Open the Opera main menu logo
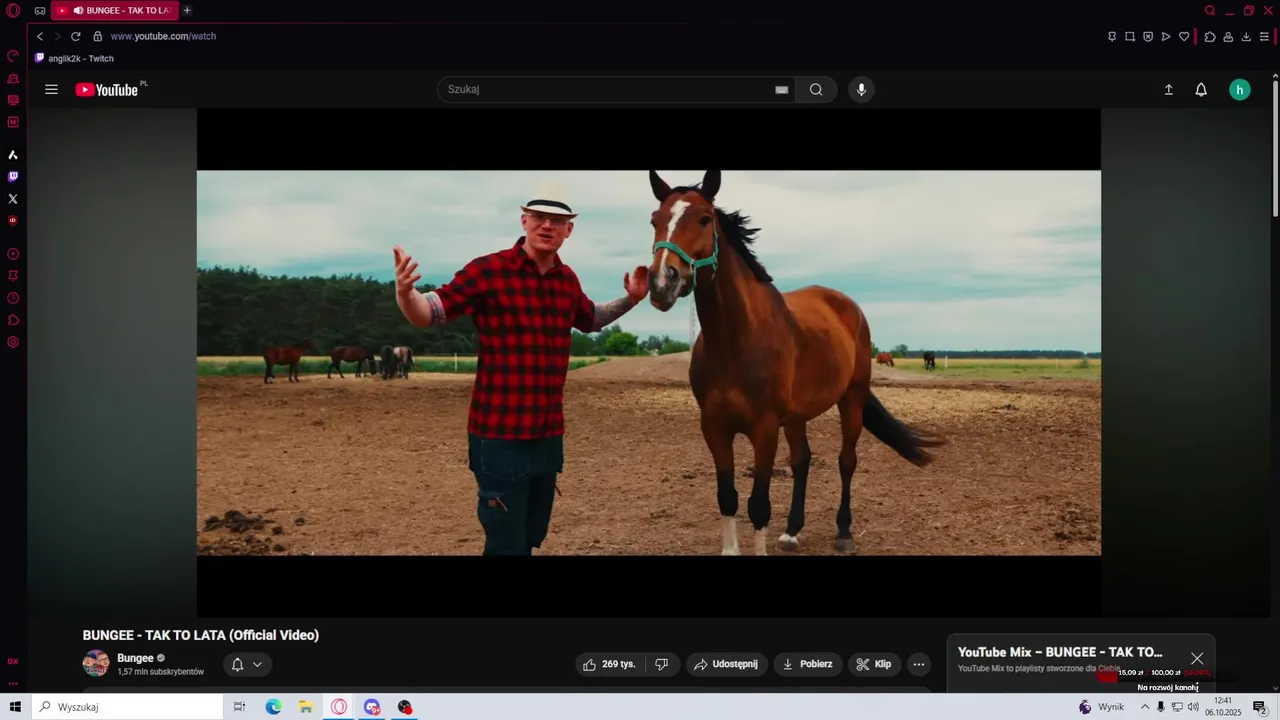Image resolution: width=1280 pixels, height=720 pixels. pyautogui.click(x=13, y=10)
